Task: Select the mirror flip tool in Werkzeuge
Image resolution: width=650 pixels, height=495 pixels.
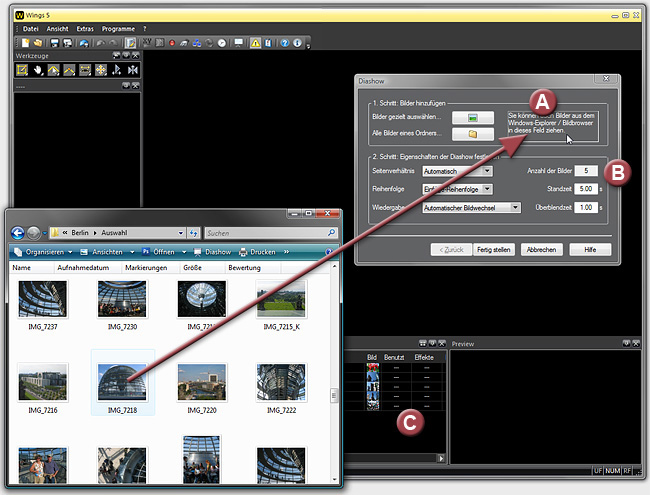Action: pyautogui.click(x=133, y=70)
